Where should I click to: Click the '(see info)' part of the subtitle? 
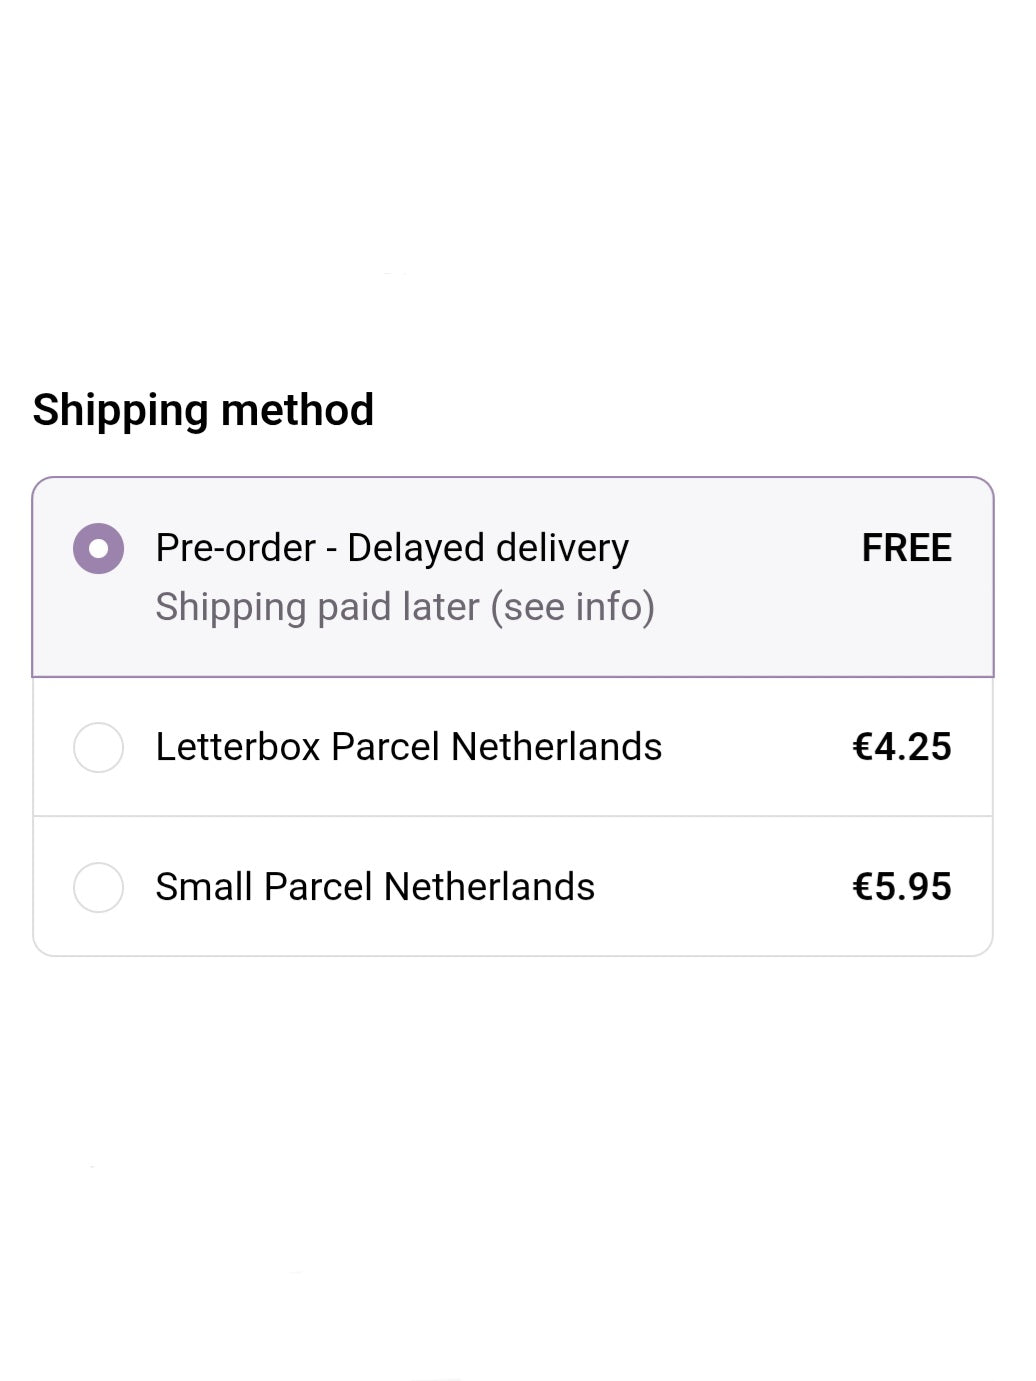tap(572, 607)
